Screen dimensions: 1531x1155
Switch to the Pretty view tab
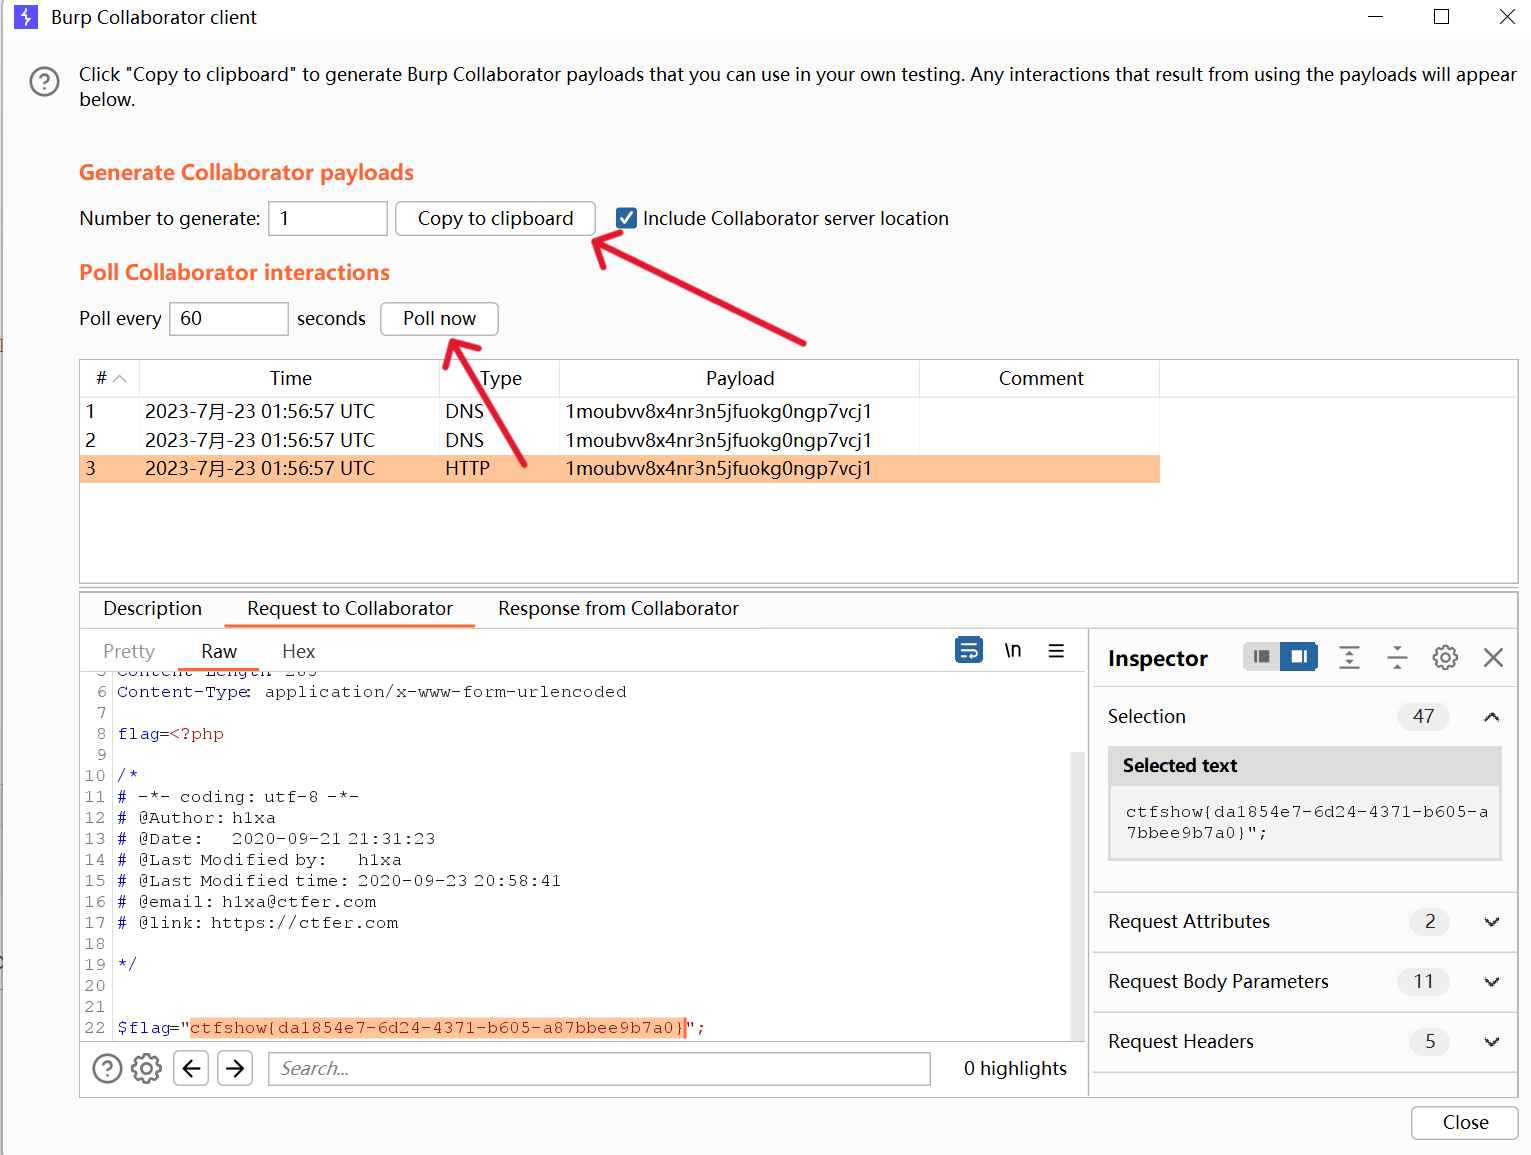(x=129, y=651)
